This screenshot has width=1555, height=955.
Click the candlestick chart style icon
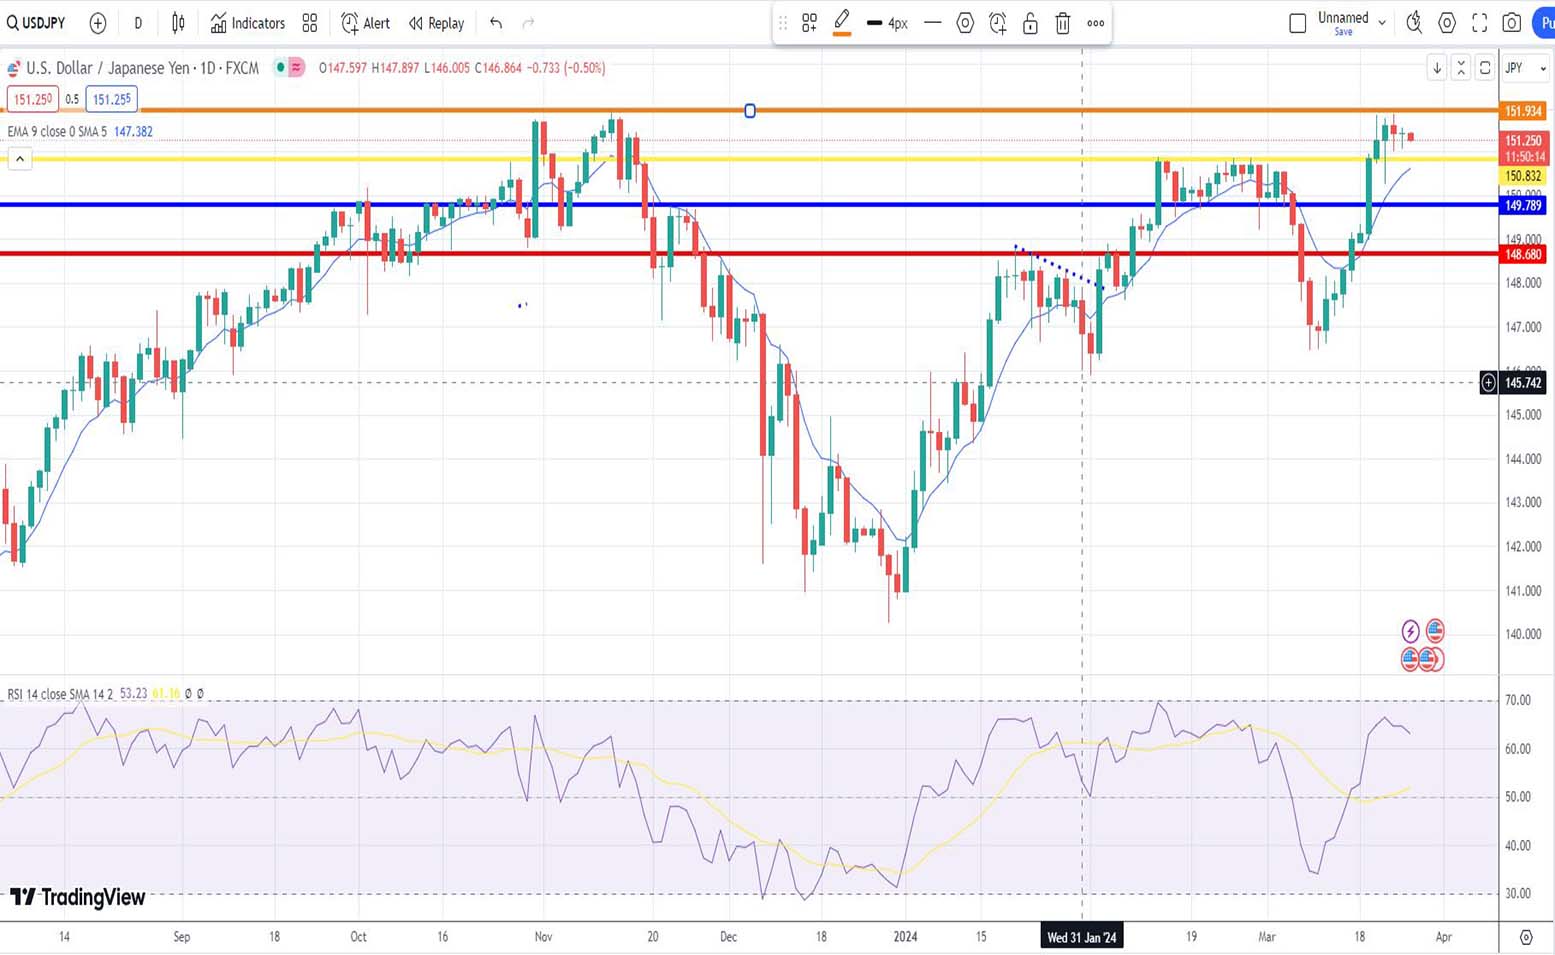tap(178, 23)
